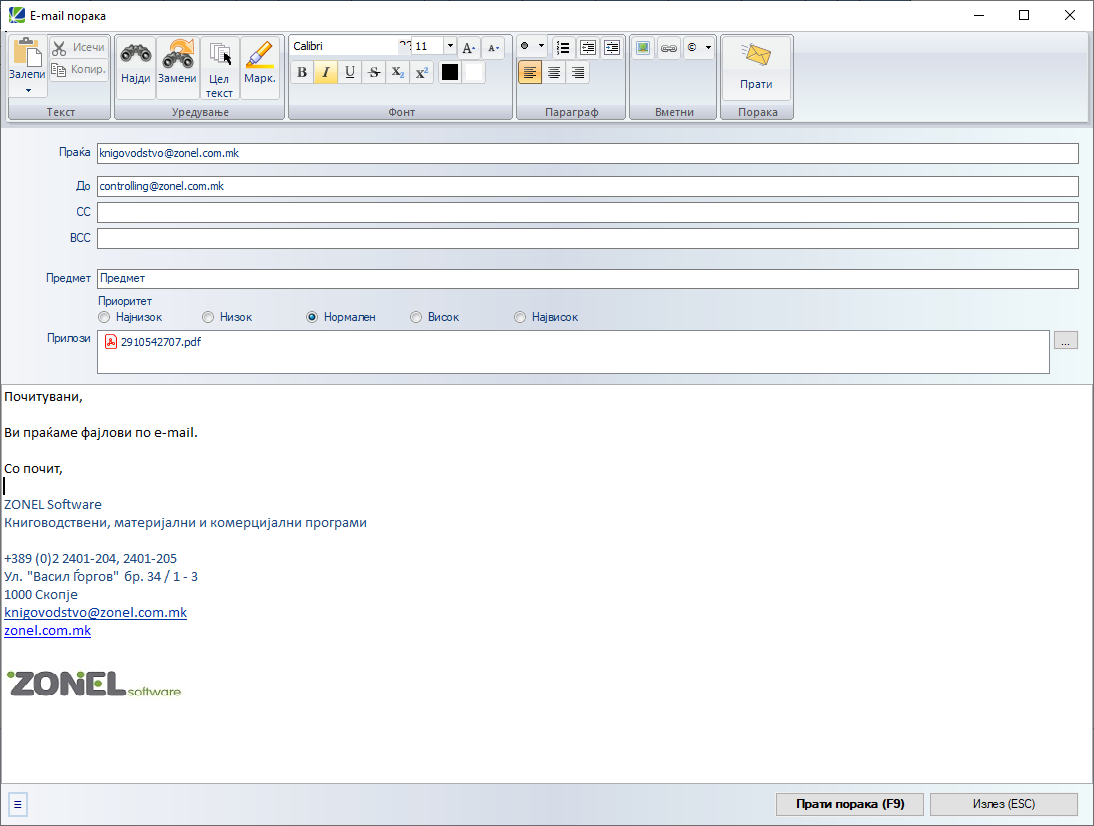Activate the Марк. highlighter tool
The width and height of the screenshot is (1094, 826).
260,67
